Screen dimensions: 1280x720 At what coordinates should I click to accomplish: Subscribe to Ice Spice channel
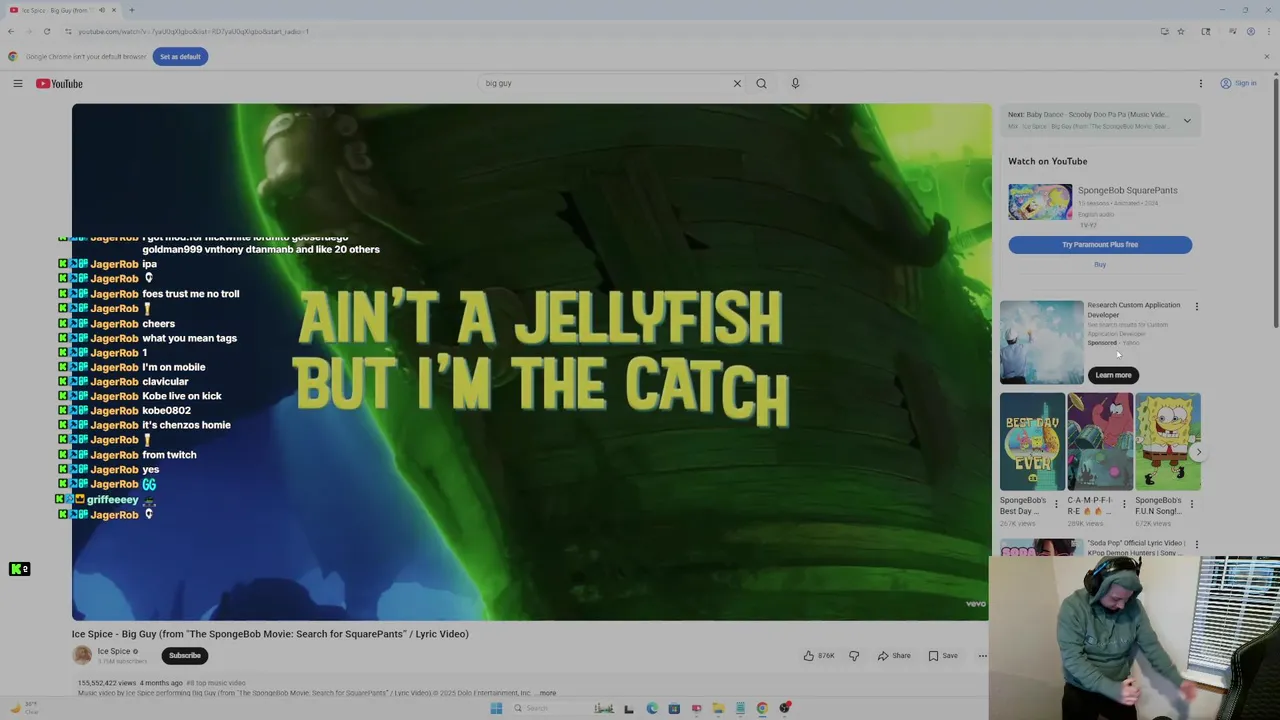coord(185,656)
